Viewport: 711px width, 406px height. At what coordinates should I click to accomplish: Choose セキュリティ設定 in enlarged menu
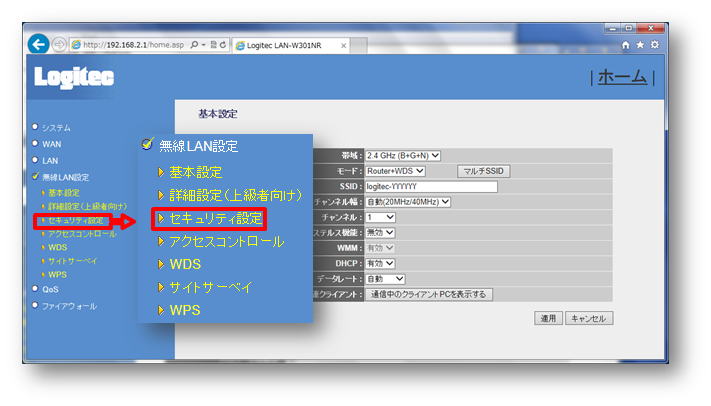(215, 219)
